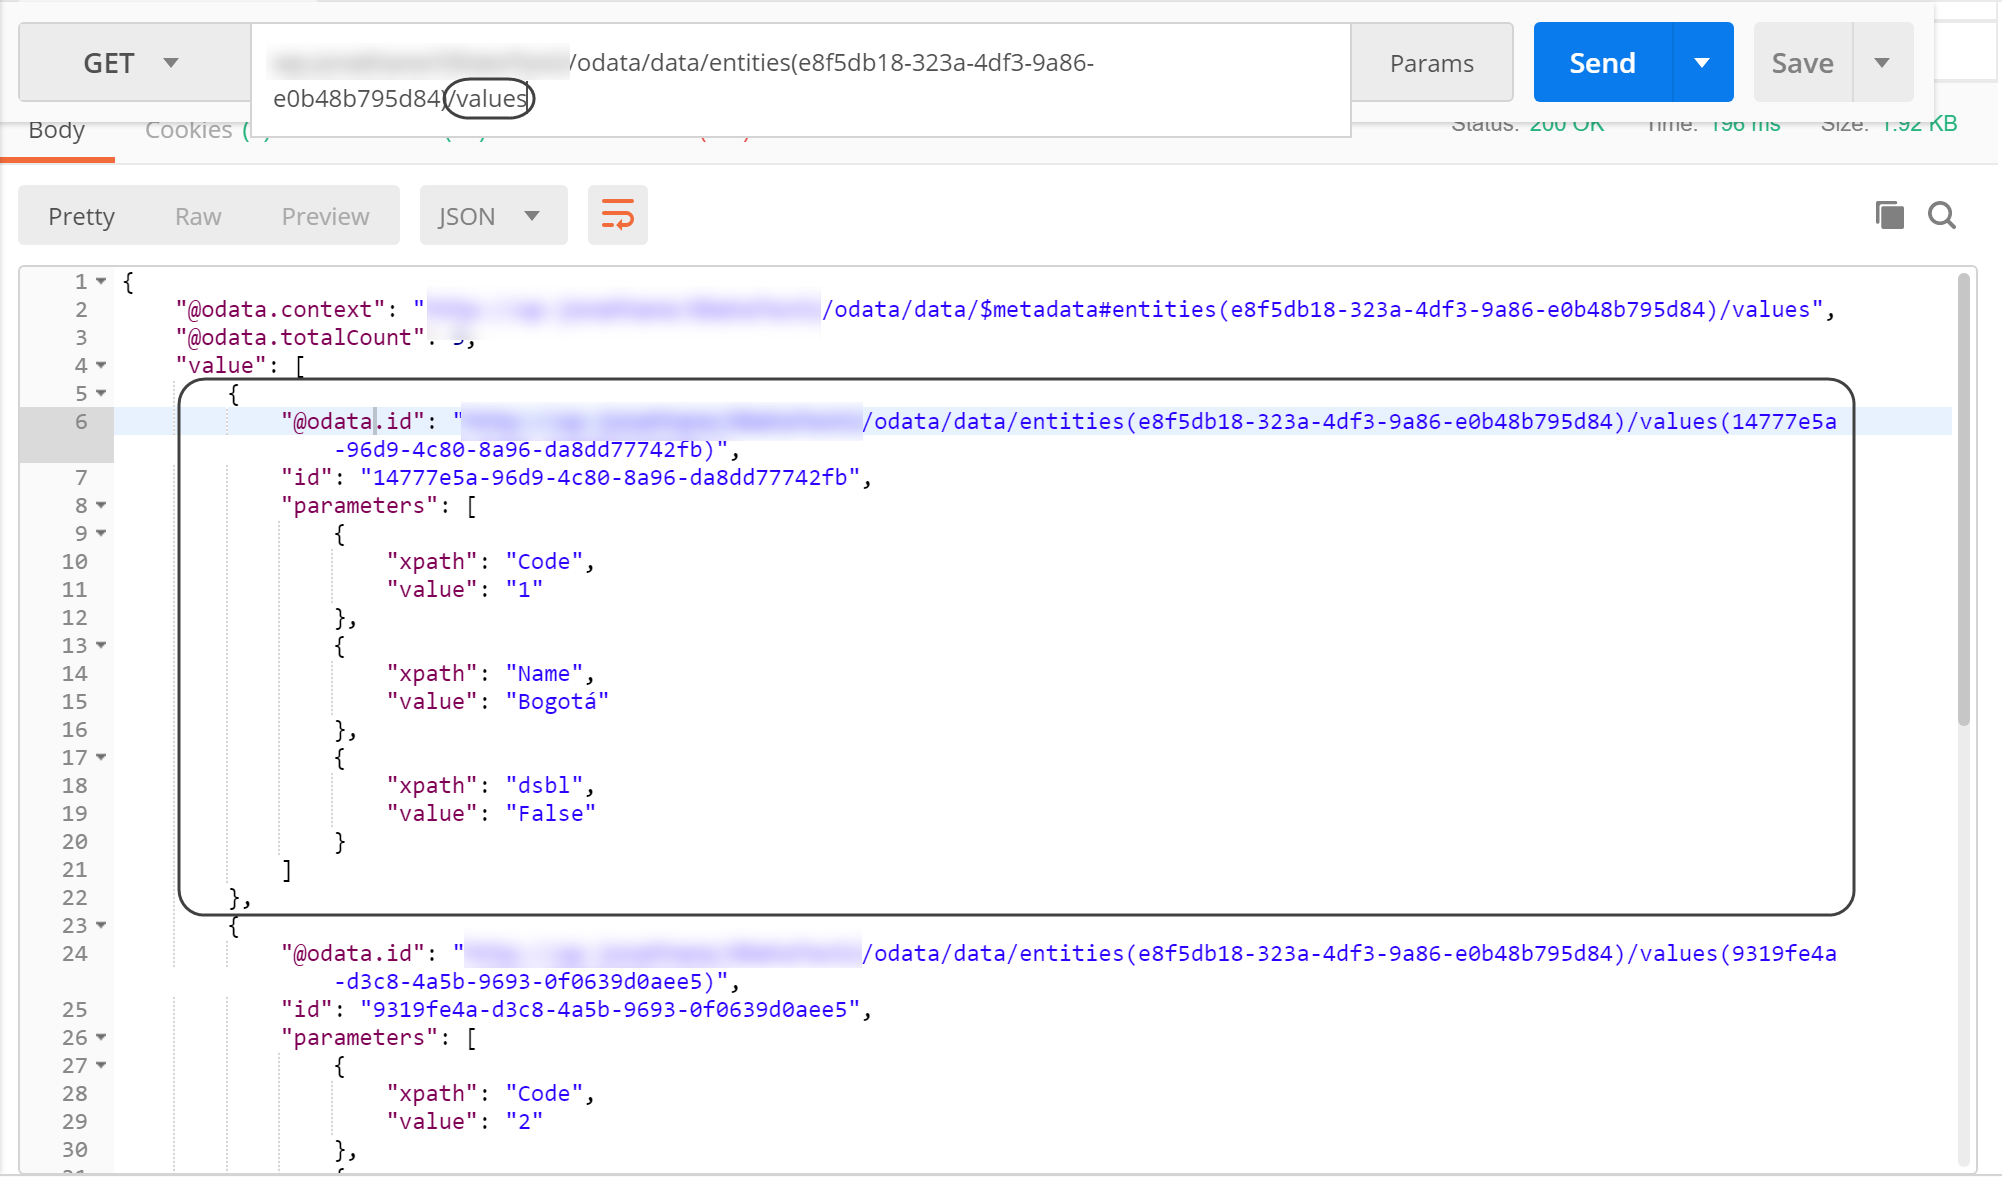This screenshot has width=2002, height=1177.
Task: Collapse the Code parameter object at line 9
Action: (x=101, y=534)
